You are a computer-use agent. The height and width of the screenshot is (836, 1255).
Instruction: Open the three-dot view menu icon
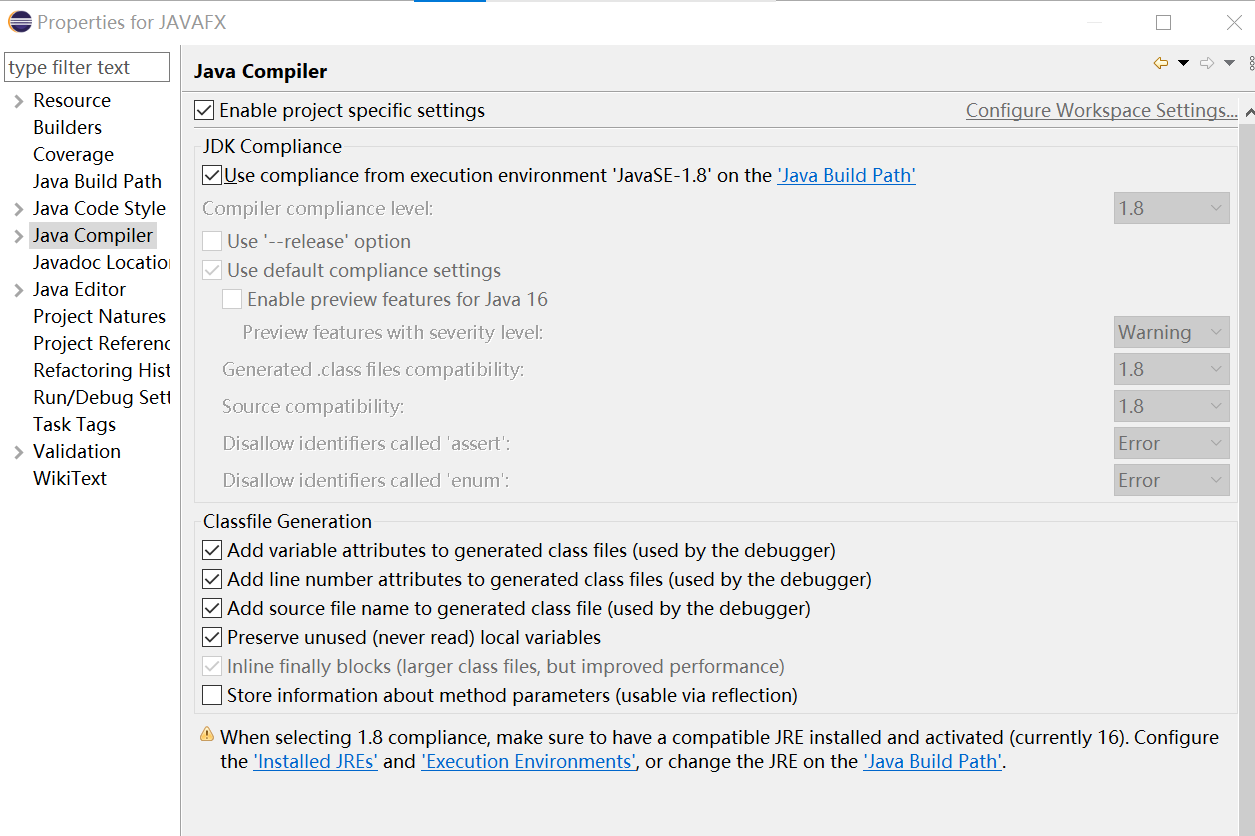click(x=1251, y=63)
